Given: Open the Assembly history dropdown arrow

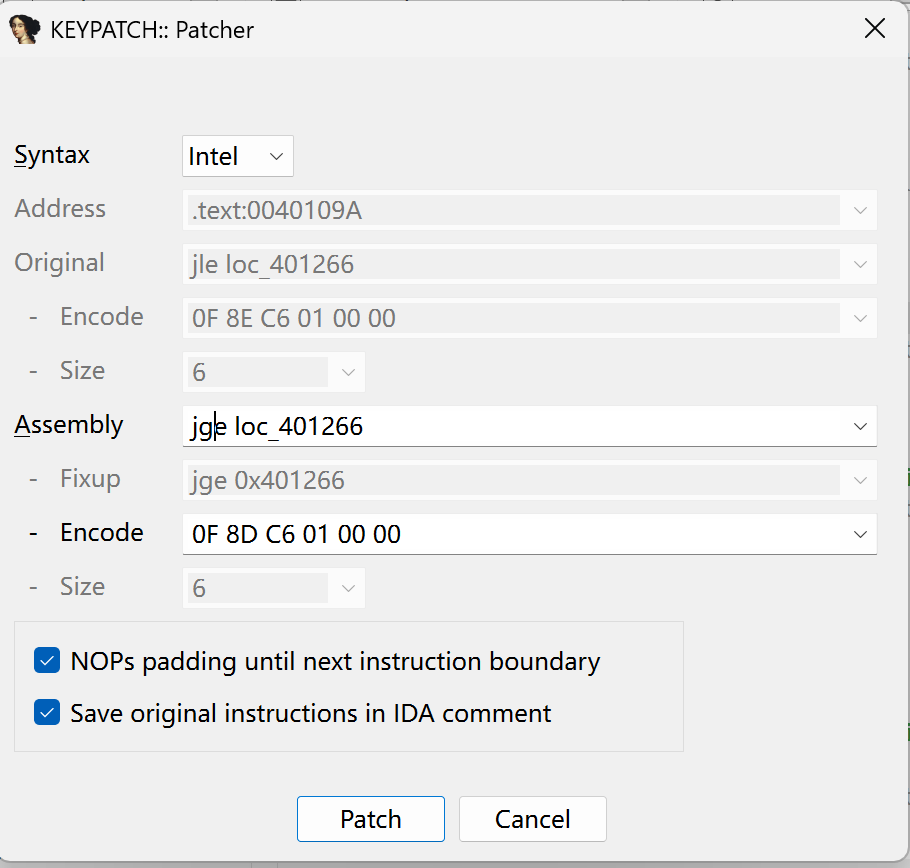Looking at the screenshot, I should (860, 426).
